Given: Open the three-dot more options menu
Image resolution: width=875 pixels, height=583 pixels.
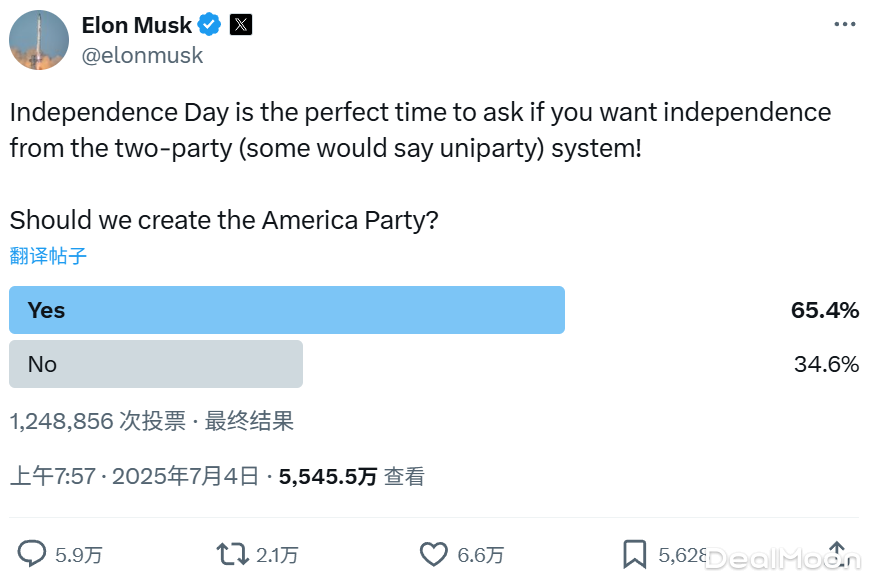Looking at the screenshot, I should [x=844, y=24].
